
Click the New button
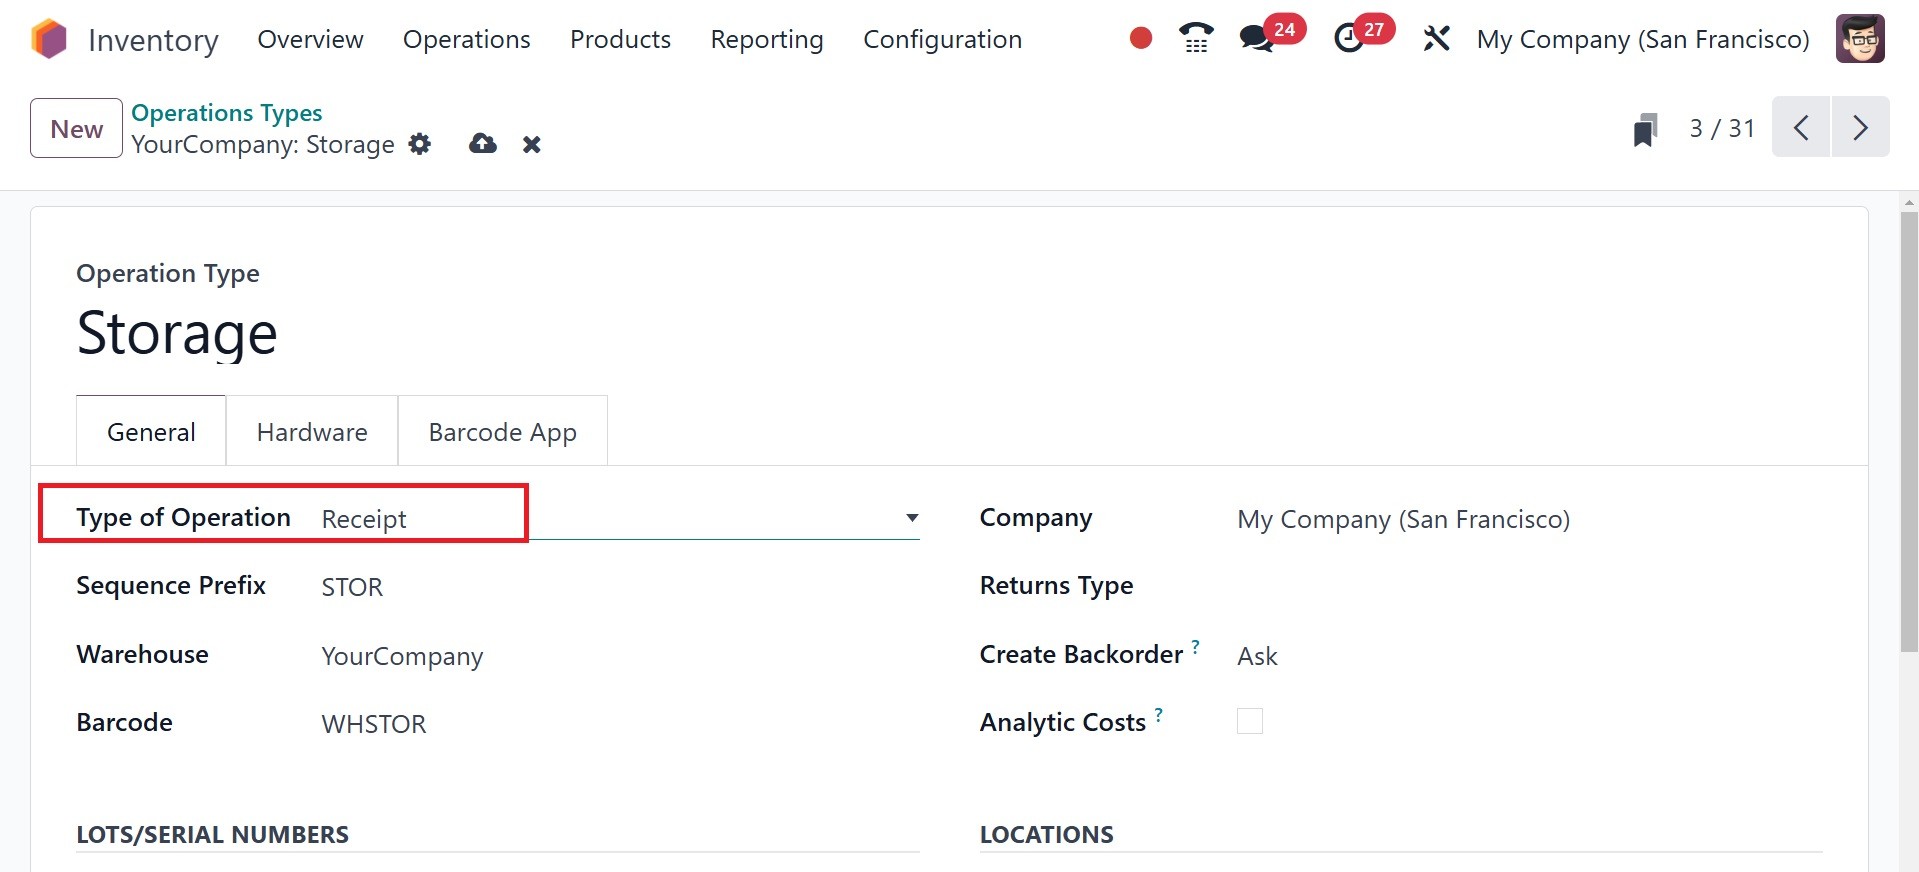click(77, 129)
